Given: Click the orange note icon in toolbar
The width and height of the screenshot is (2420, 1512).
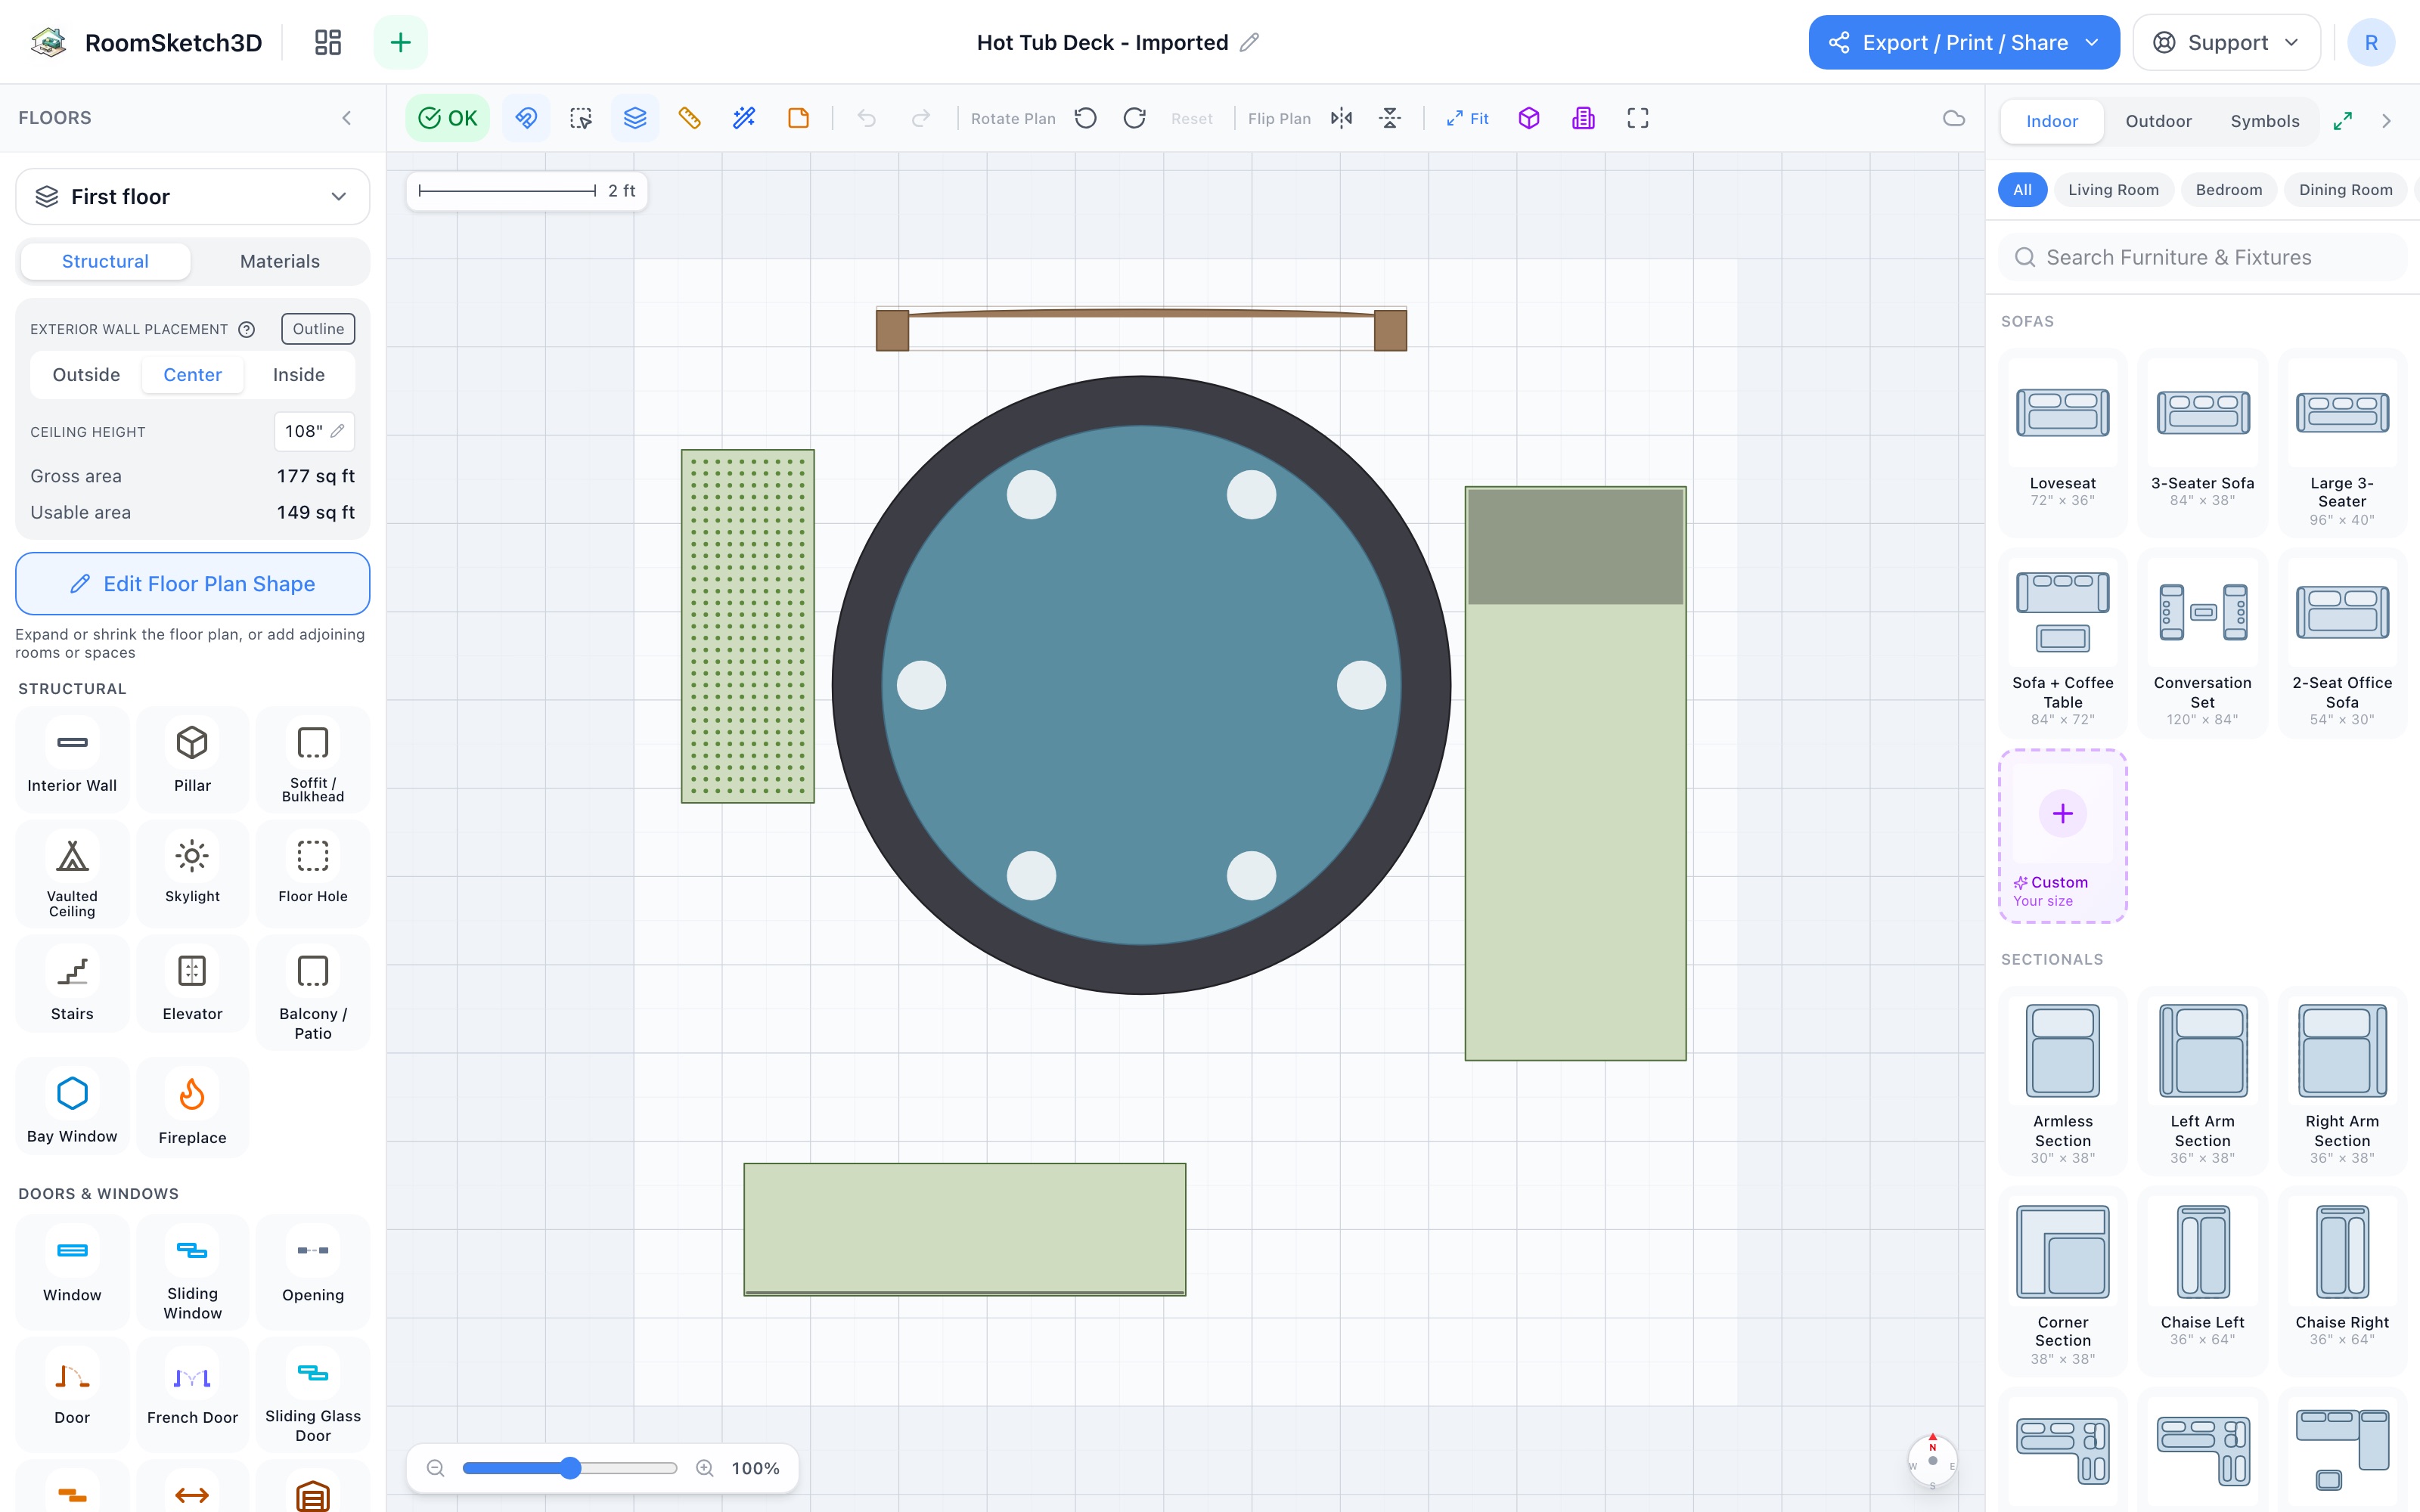Looking at the screenshot, I should 798,118.
